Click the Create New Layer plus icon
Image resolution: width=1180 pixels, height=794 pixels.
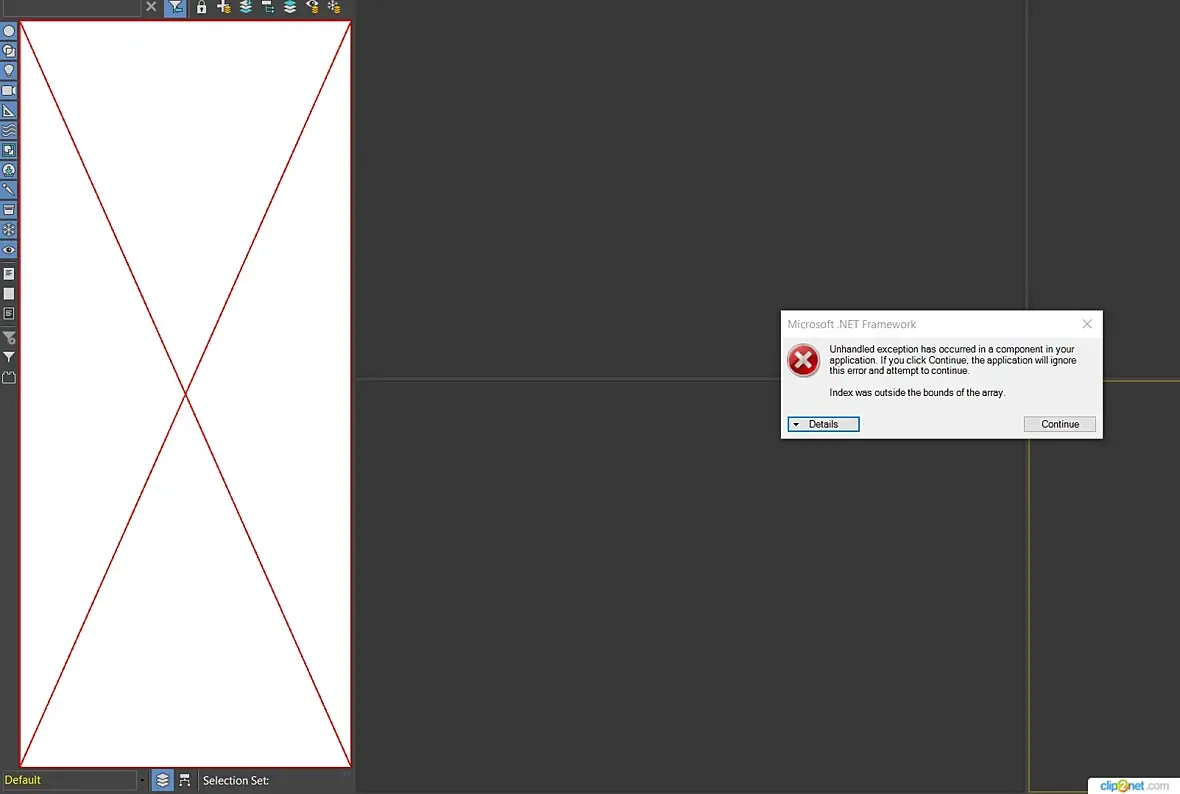(224, 8)
